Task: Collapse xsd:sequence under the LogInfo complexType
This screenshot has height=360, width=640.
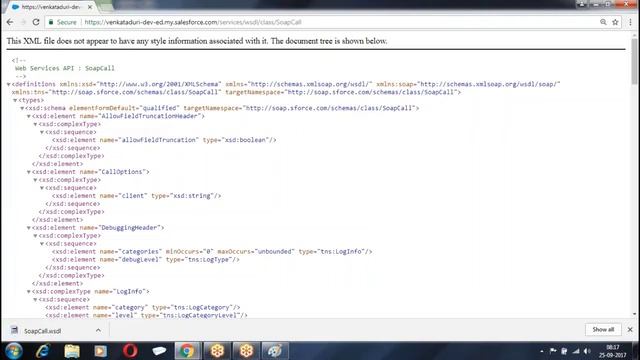Action: [36, 300]
